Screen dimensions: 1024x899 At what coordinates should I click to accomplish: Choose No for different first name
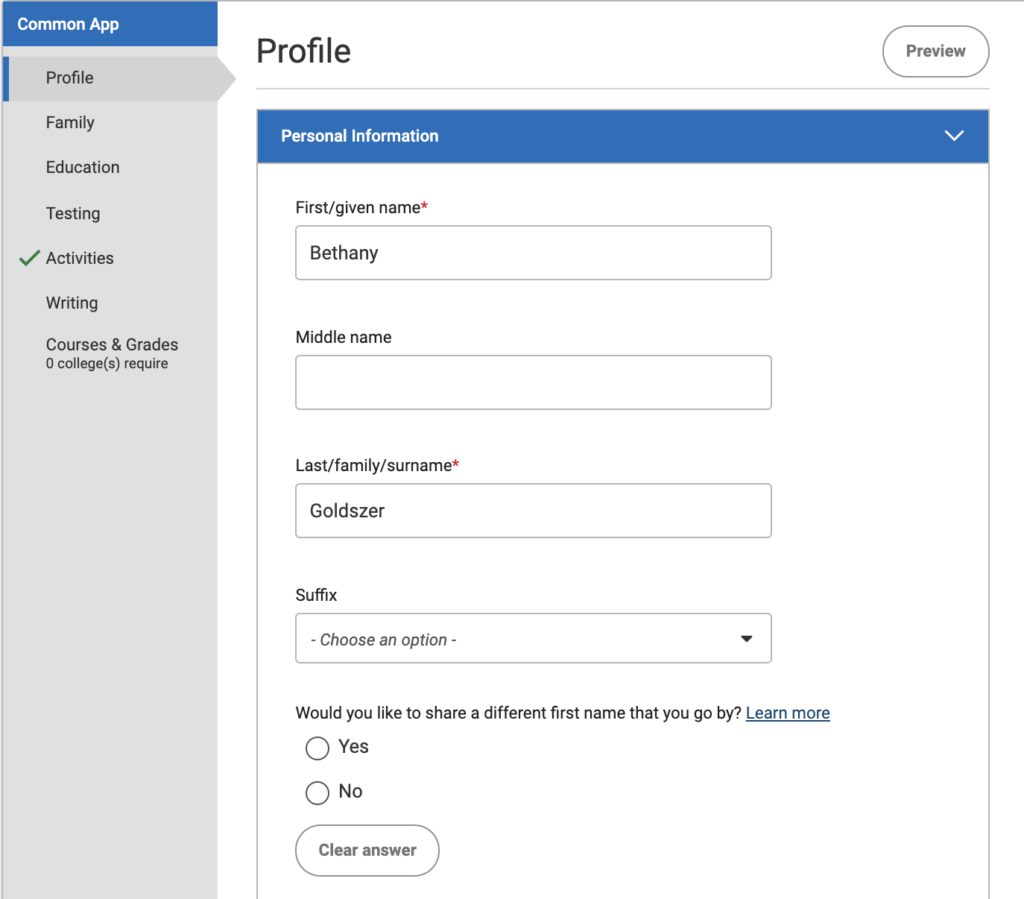pyautogui.click(x=317, y=792)
